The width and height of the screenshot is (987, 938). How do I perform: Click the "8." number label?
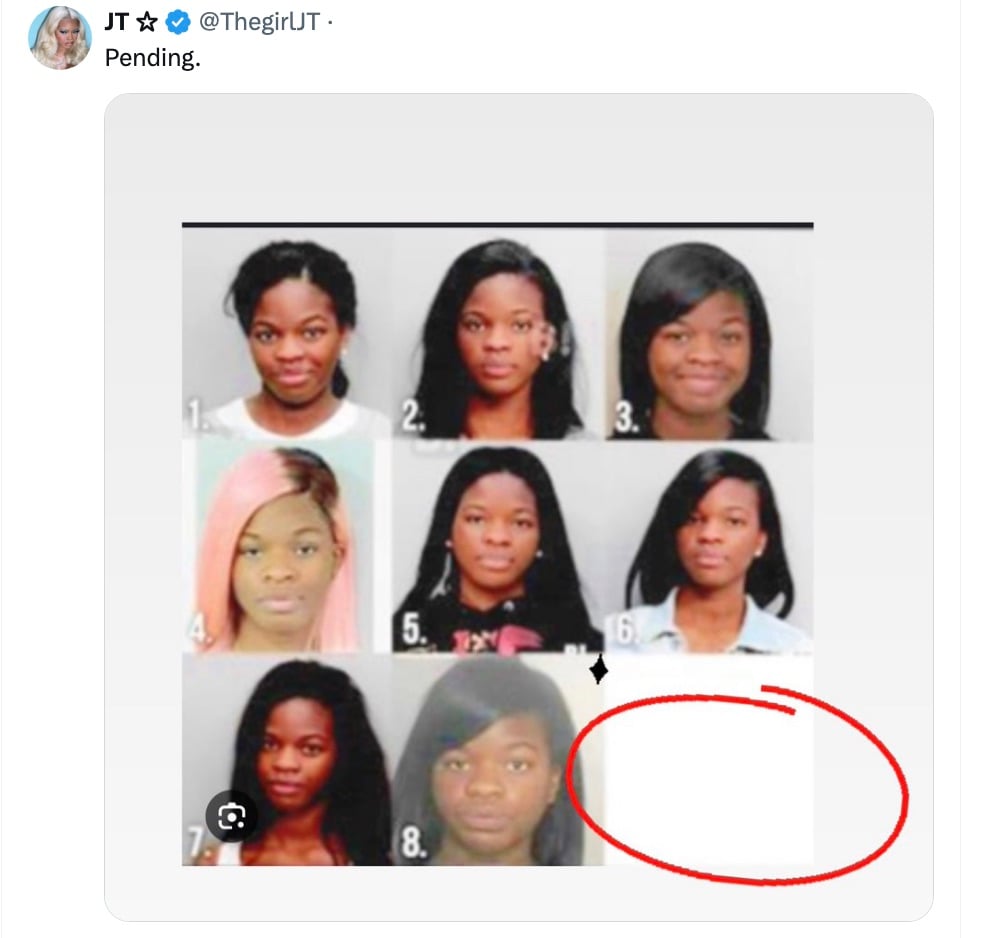pos(413,842)
